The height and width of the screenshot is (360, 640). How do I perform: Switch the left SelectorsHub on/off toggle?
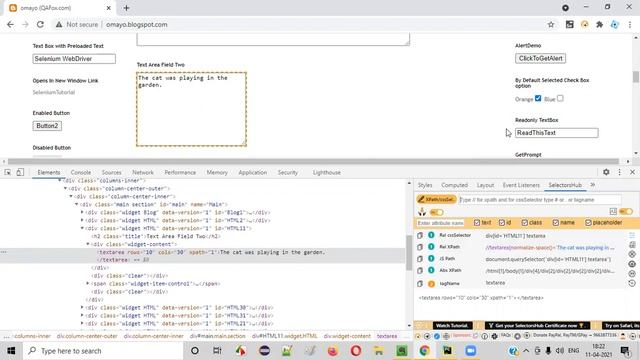[436, 212]
